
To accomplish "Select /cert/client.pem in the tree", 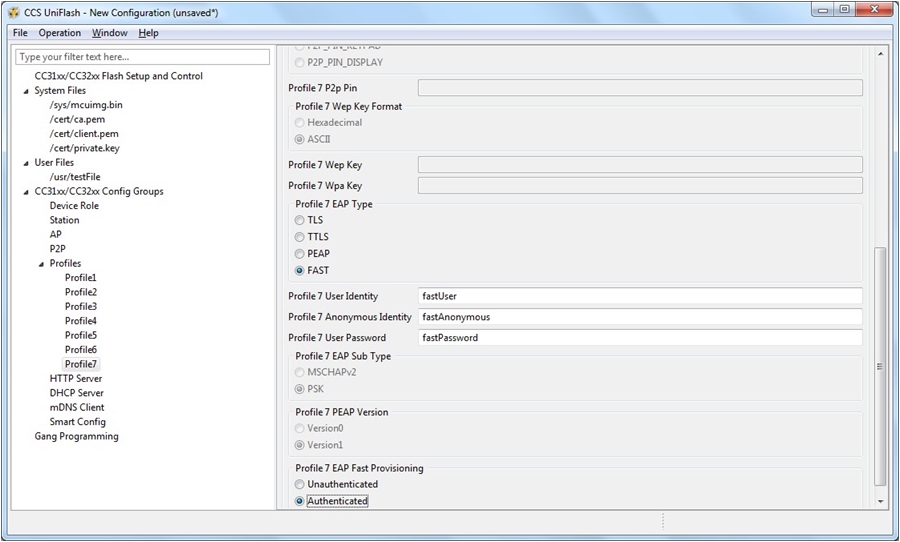I will click(84, 133).
